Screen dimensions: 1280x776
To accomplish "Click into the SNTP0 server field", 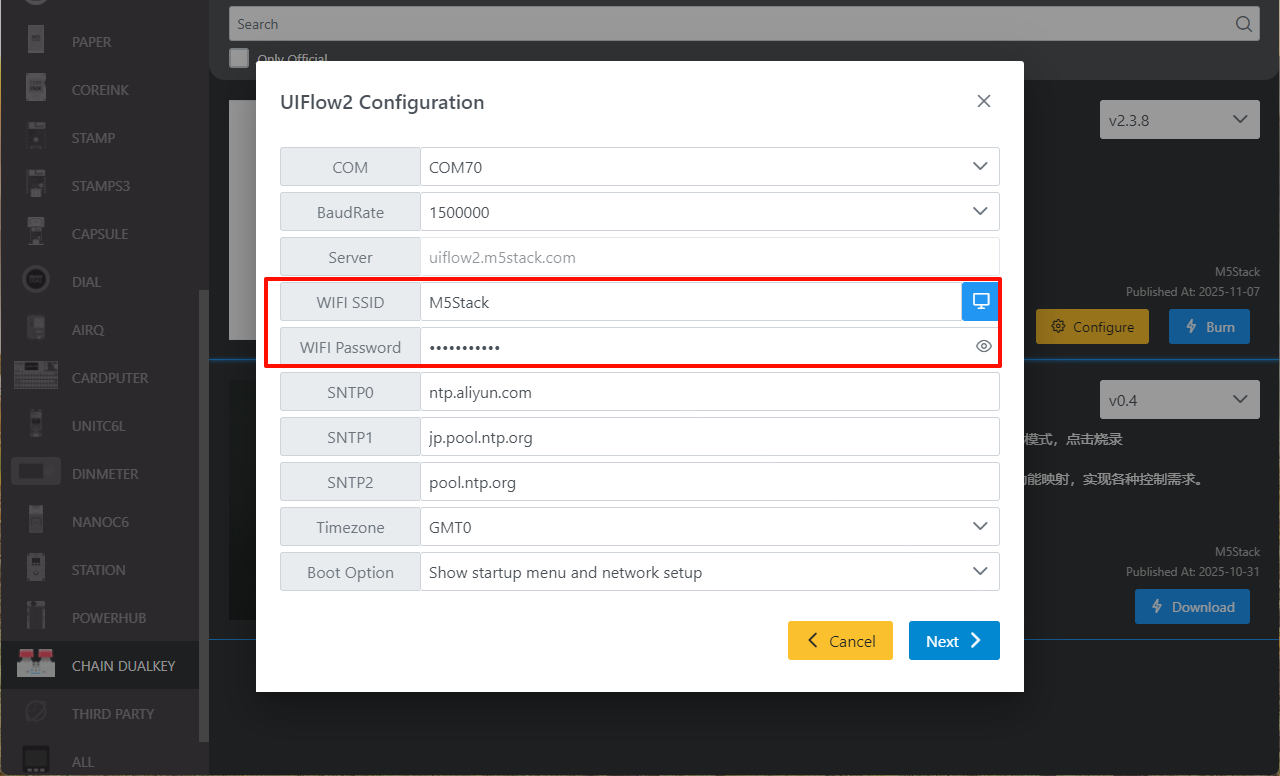I will click(709, 392).
